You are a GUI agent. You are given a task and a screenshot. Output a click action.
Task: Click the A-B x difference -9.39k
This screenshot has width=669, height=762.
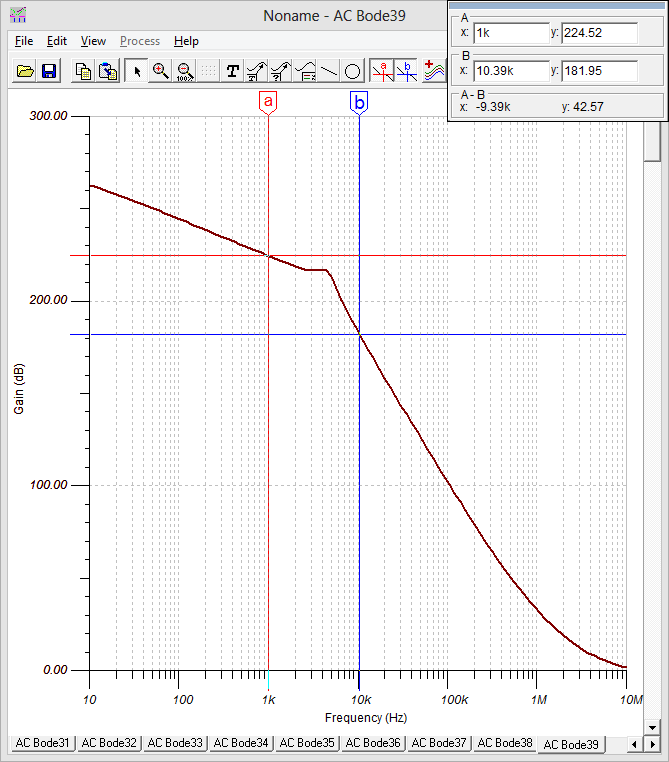pyautogui.click(x=492, y=107)
